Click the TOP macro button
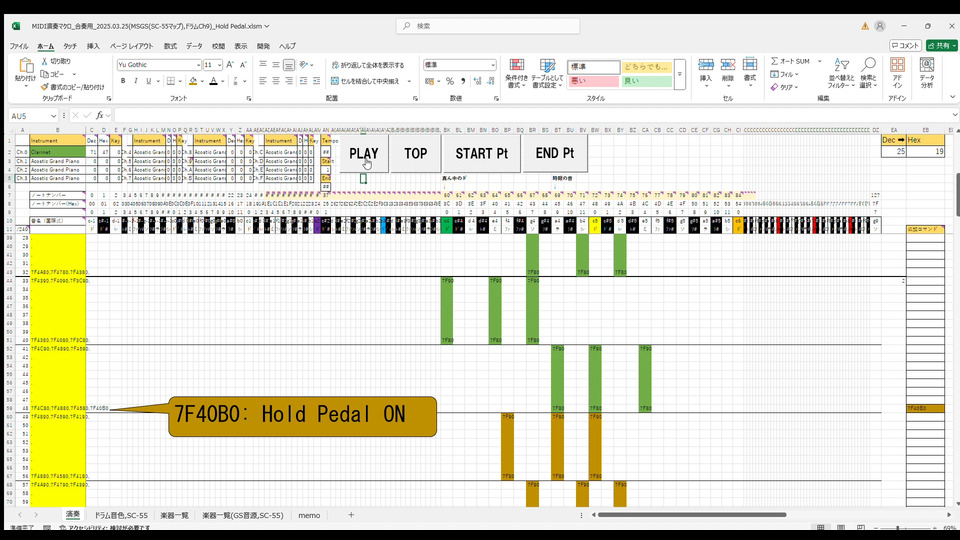The height and width of the screenshot is (540, 960). click(x=416, y=154)
